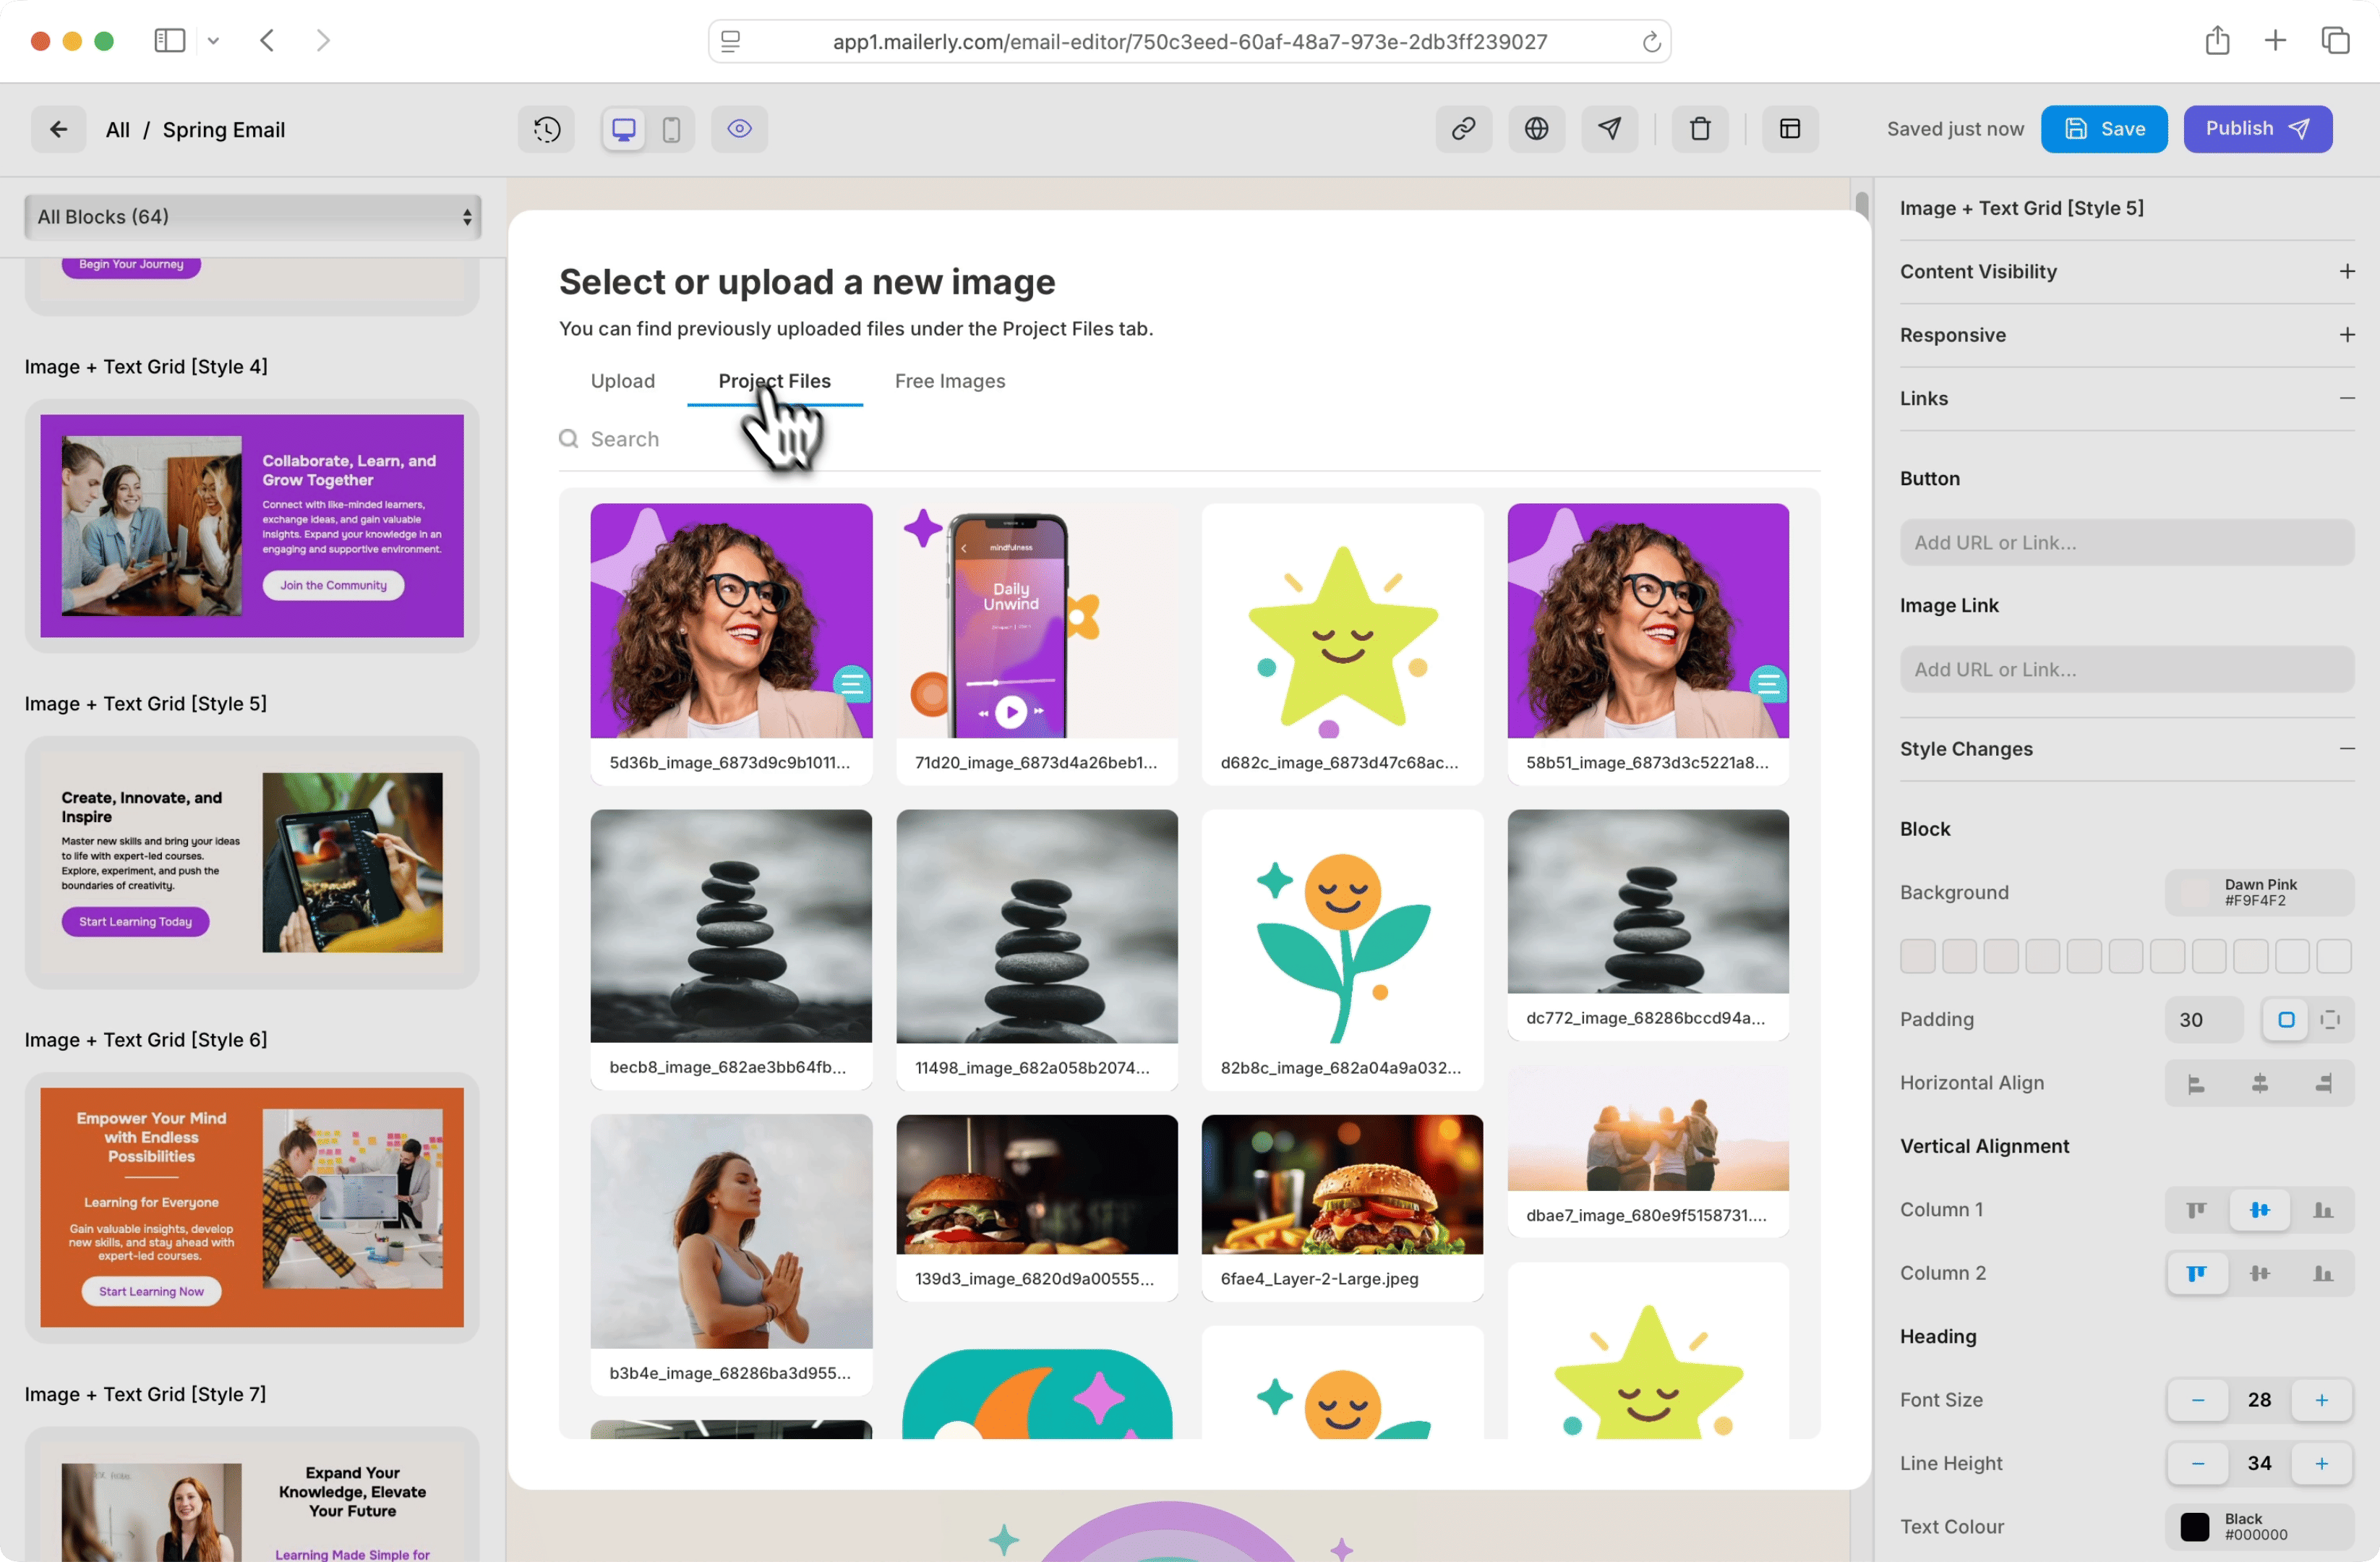Click the Button URL input field
The height and width of the screenshot is (1562, 2380).
[2127, 542]
